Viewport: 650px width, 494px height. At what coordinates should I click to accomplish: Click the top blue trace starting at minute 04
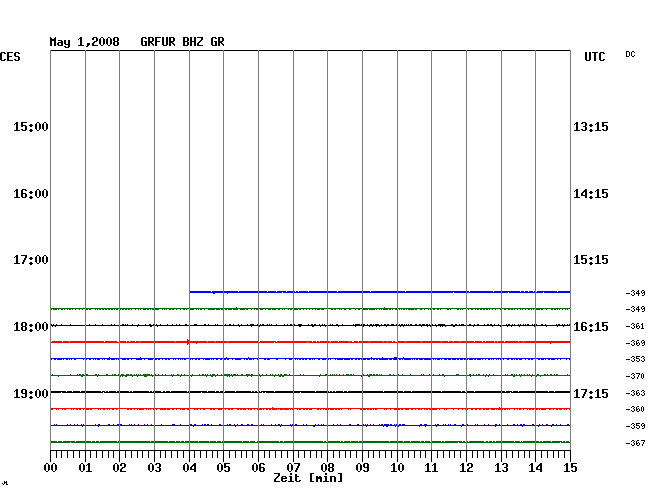click(x=380, y=292)
